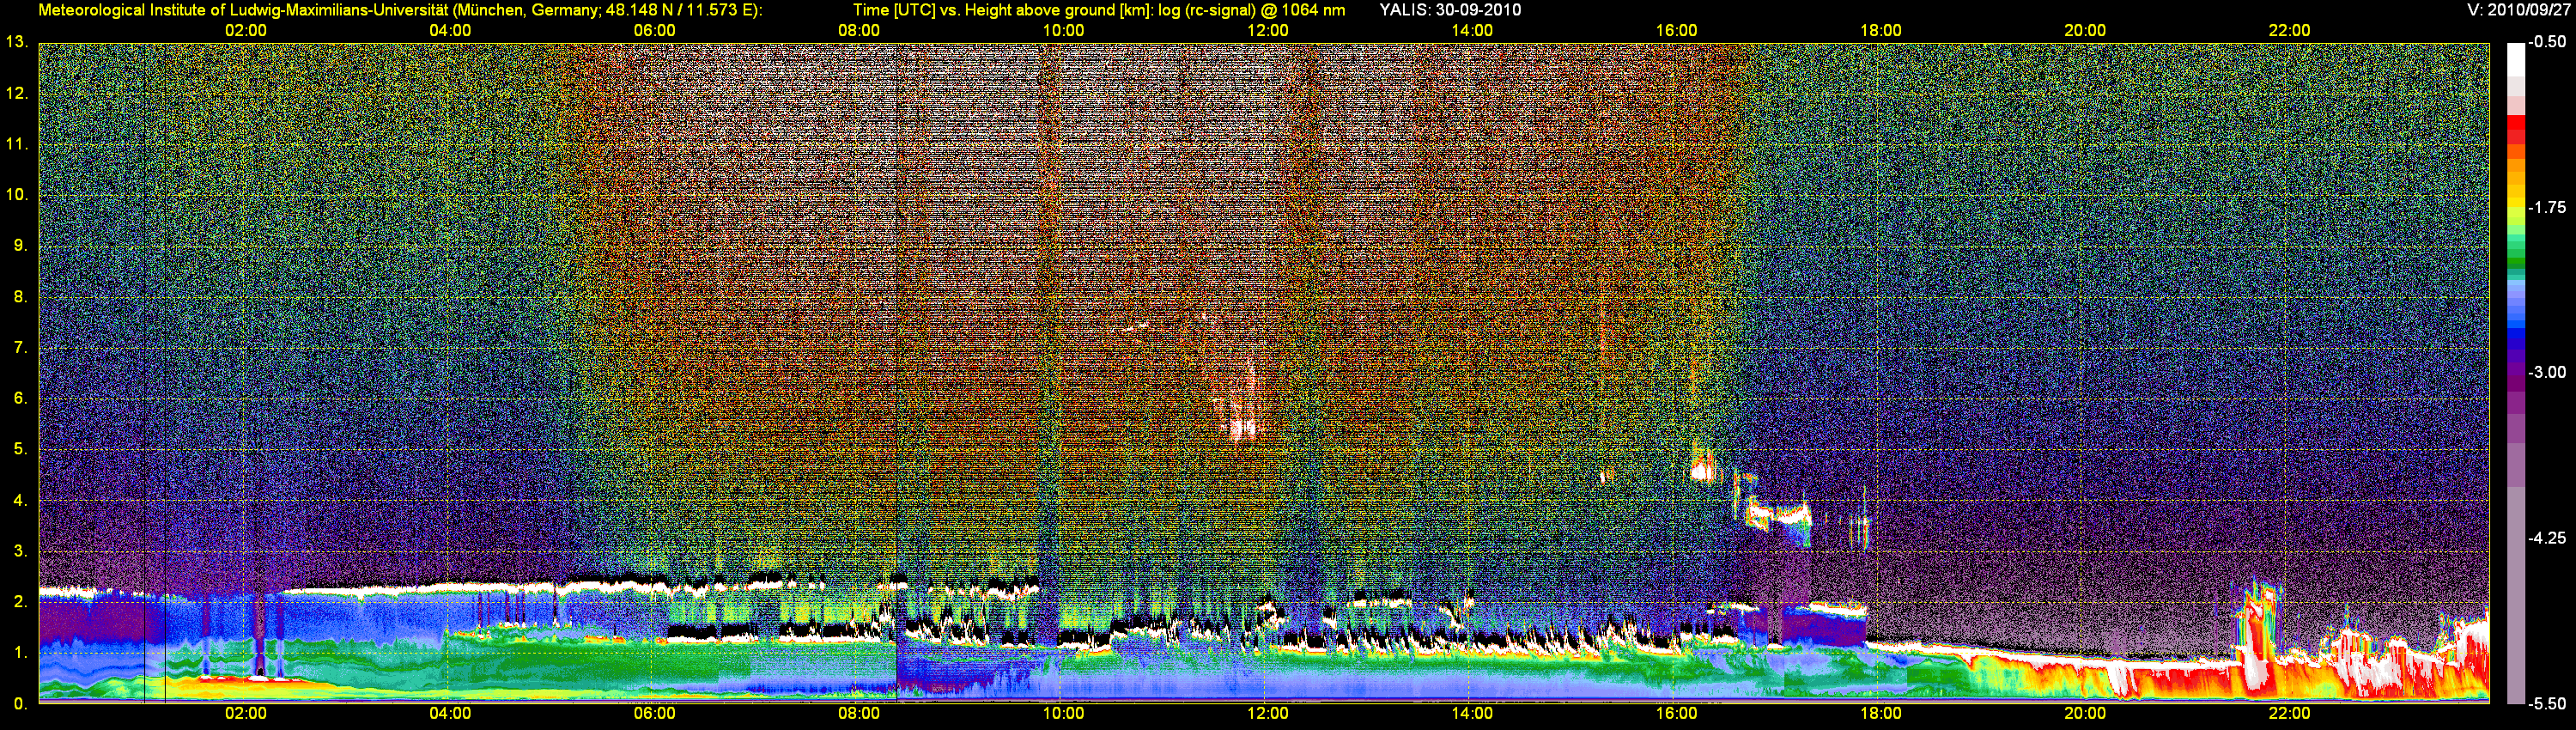Click the 6 km height axis label
Image resolution: width=2576 pixels, height=730 pixels.
(20, 398)
